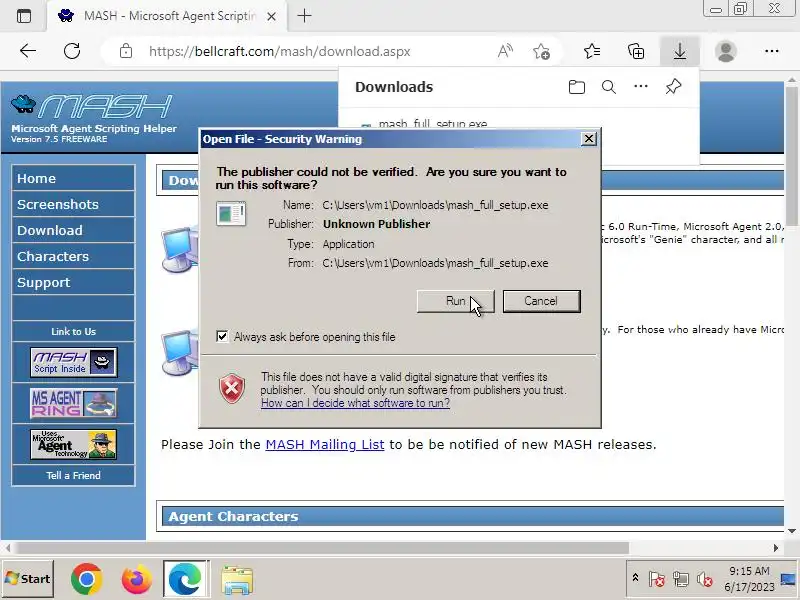Open tab actions menu icon
The image size is (800, 600).
click(23, 16)
